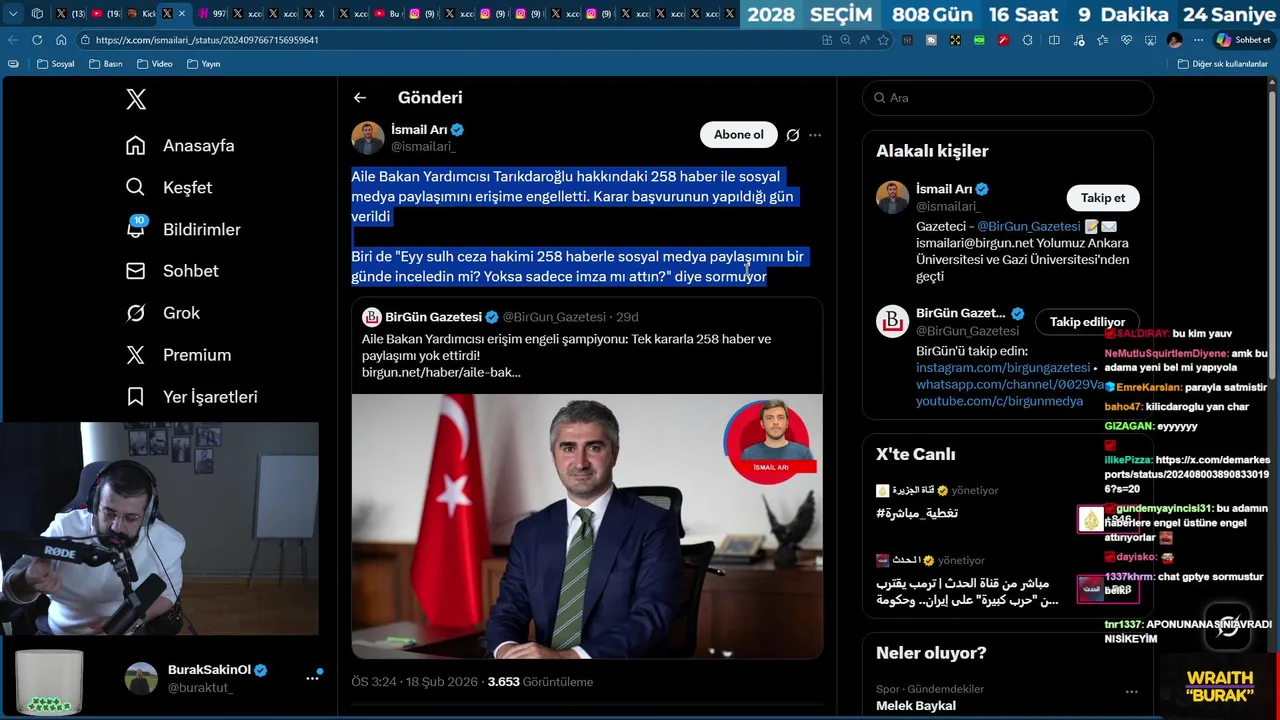Viewport: 1280px width, 720px height.
Task: Click BurakSakinOl account avatar
Action: coord(141,678)
